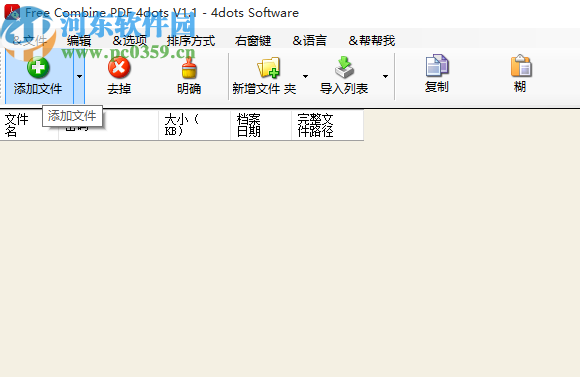This screenshot has height=377, width=580.
Task: Sort by the 文件名 column header
Action: tap(29, 125)
